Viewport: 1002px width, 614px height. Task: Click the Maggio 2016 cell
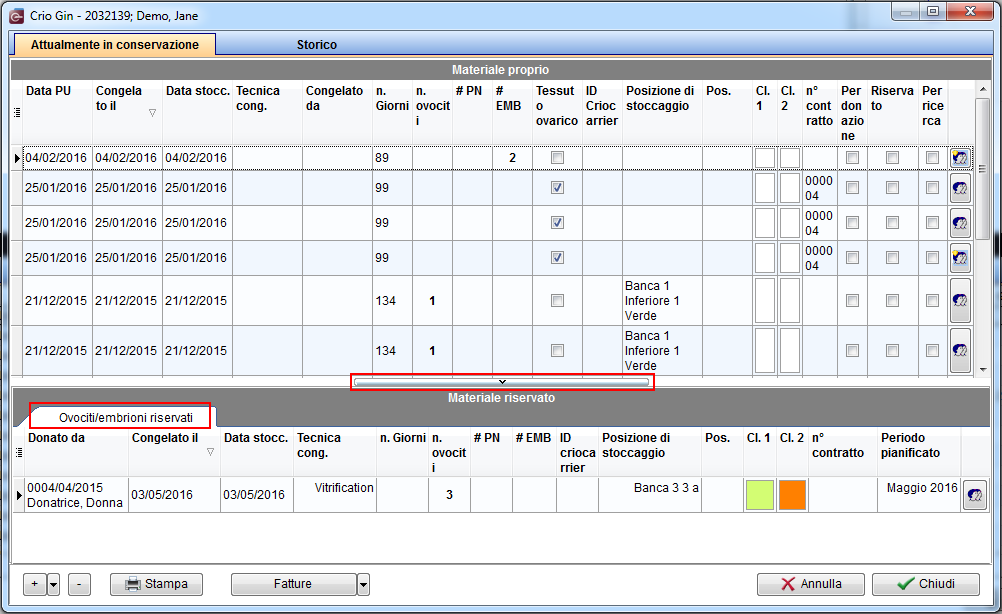[919, 495]
